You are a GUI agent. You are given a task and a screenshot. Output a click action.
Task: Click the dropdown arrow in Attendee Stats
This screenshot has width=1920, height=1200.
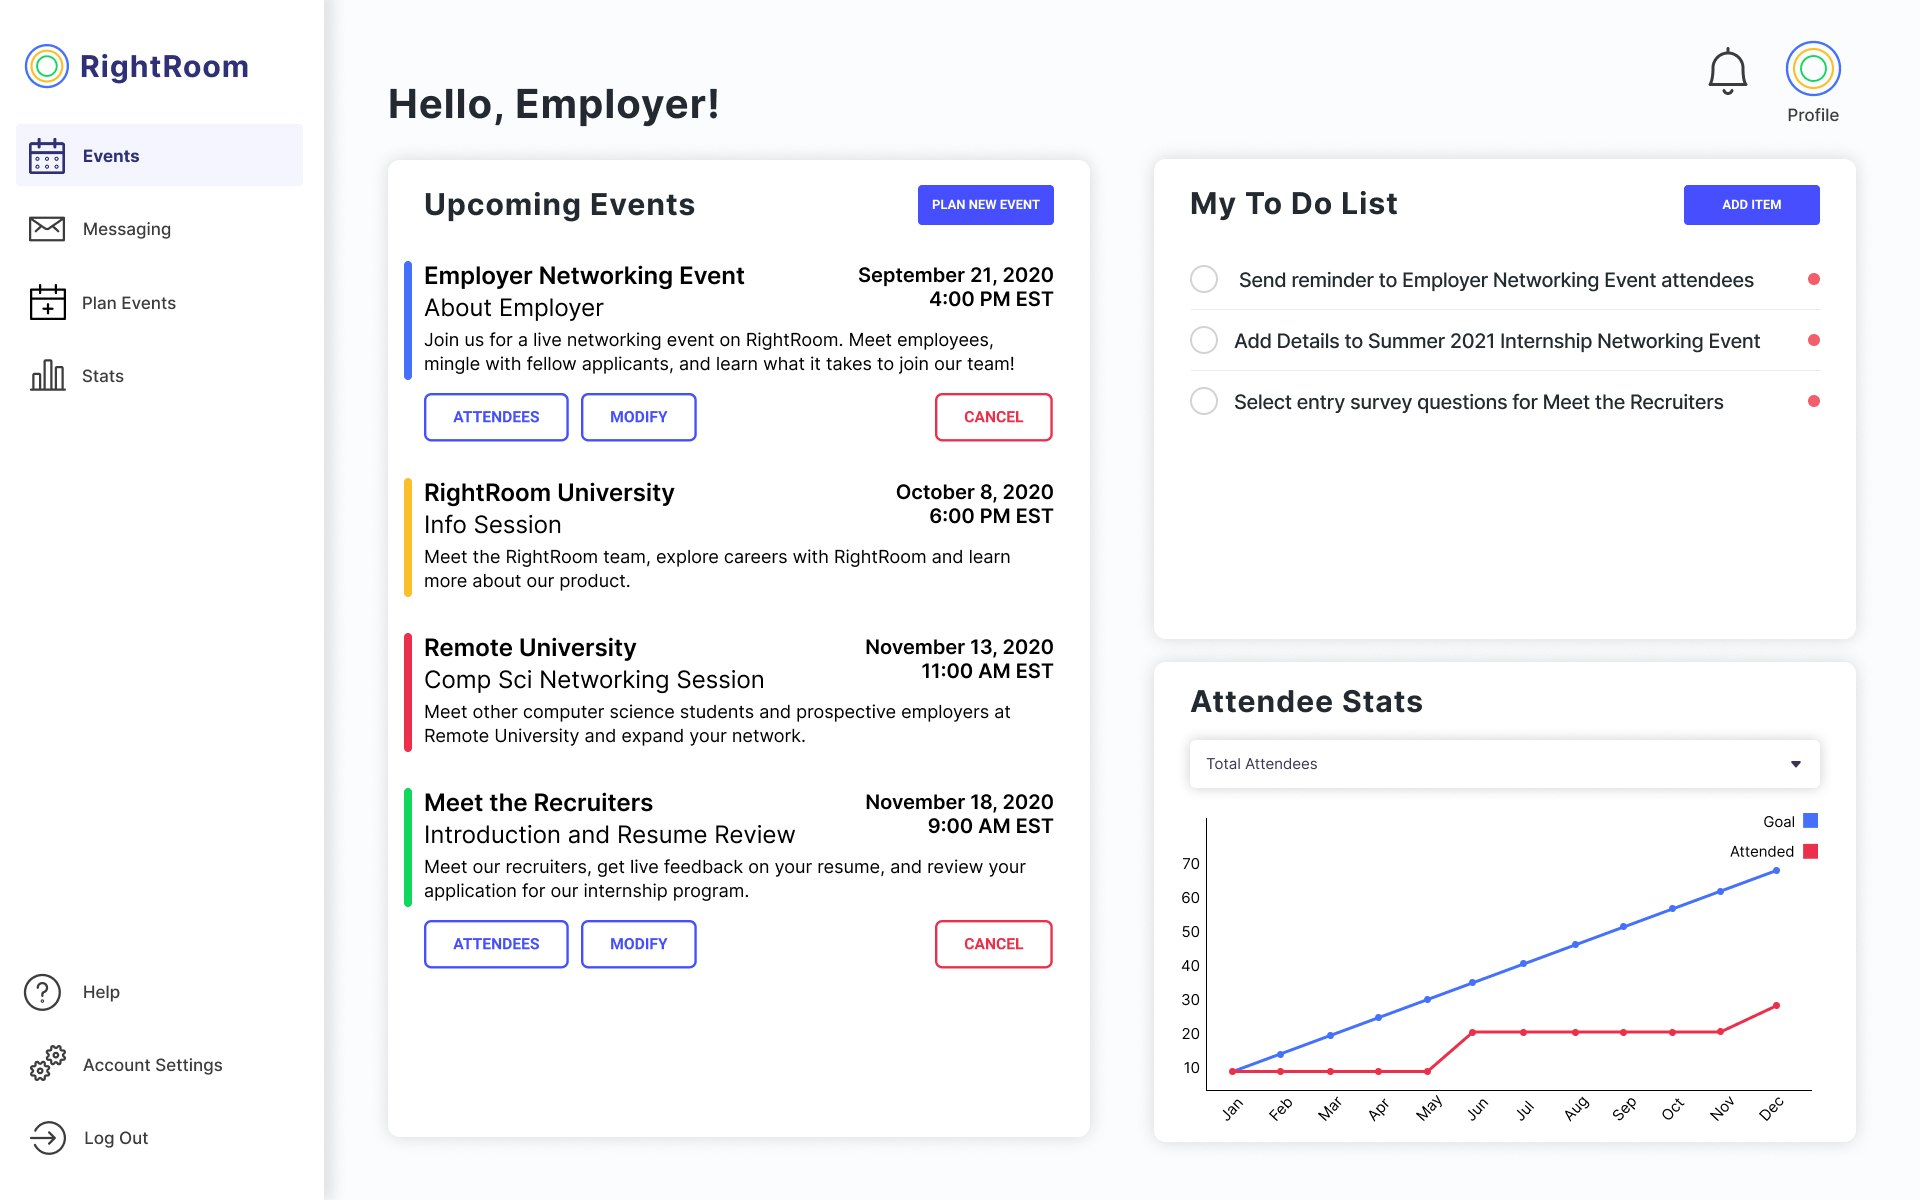coord(1795,764)
